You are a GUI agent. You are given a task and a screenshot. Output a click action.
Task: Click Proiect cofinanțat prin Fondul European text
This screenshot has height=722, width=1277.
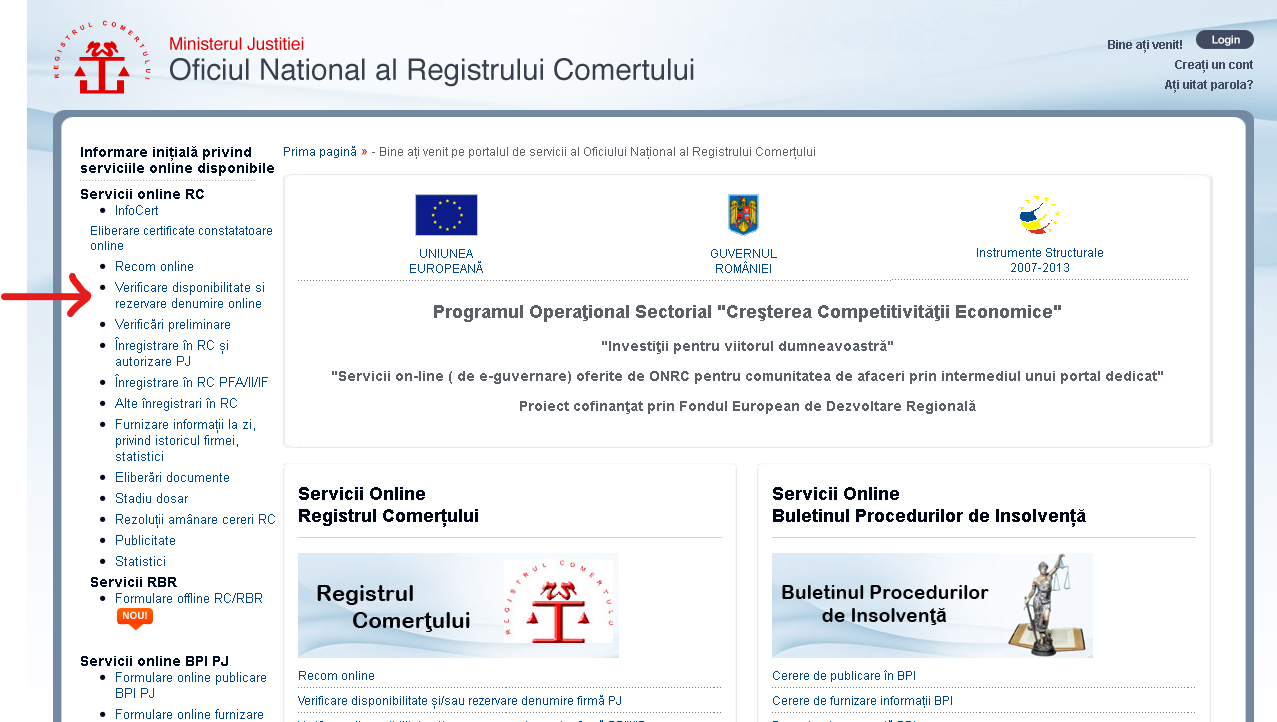click(x=747, y=406)
